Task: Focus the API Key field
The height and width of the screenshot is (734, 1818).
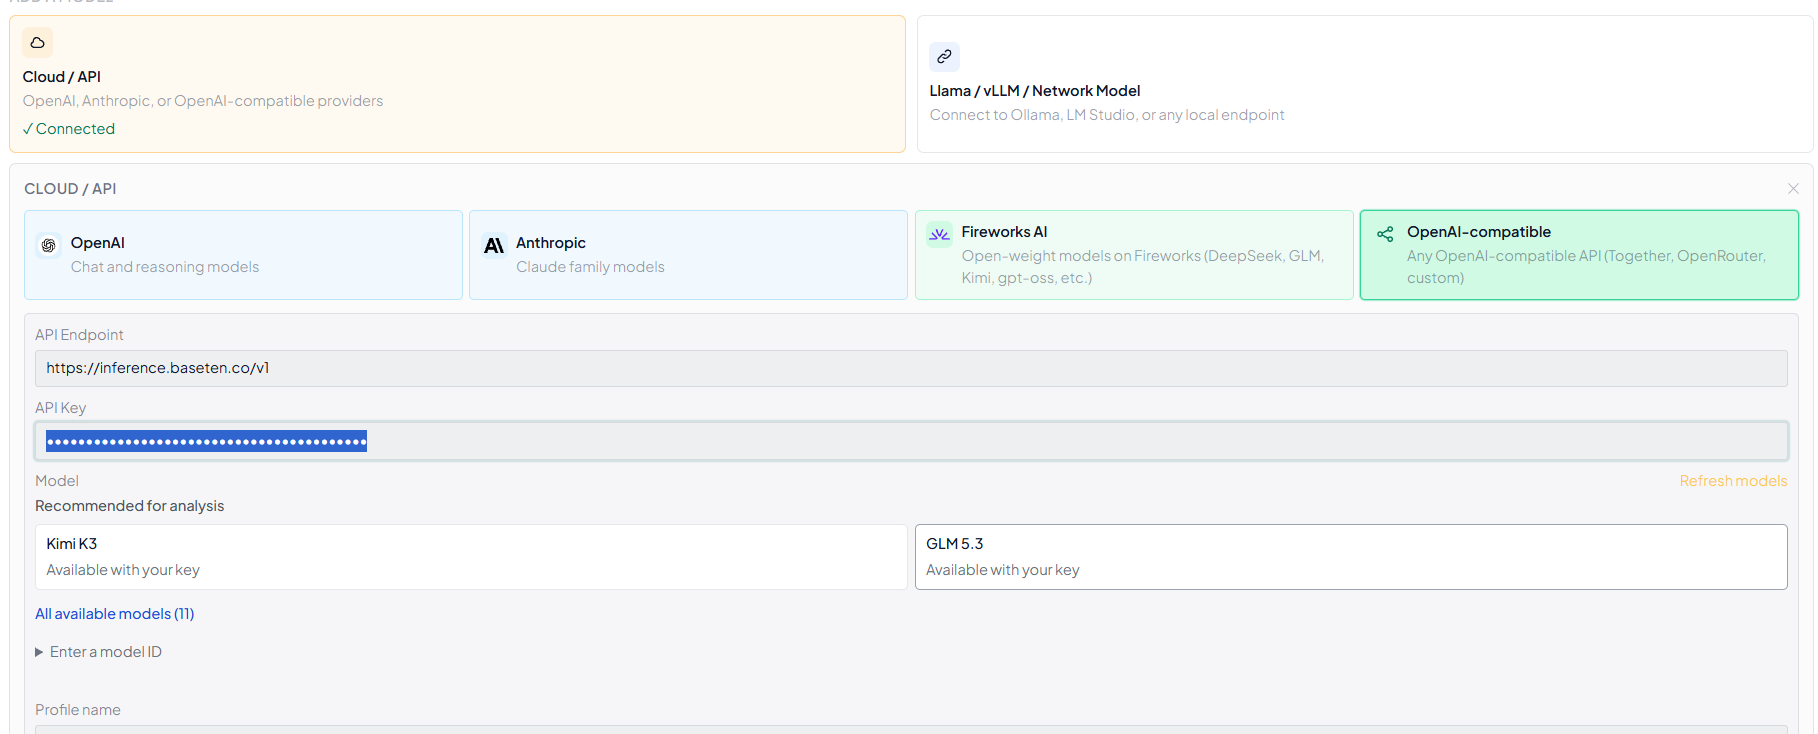Action: click(911, 441)
